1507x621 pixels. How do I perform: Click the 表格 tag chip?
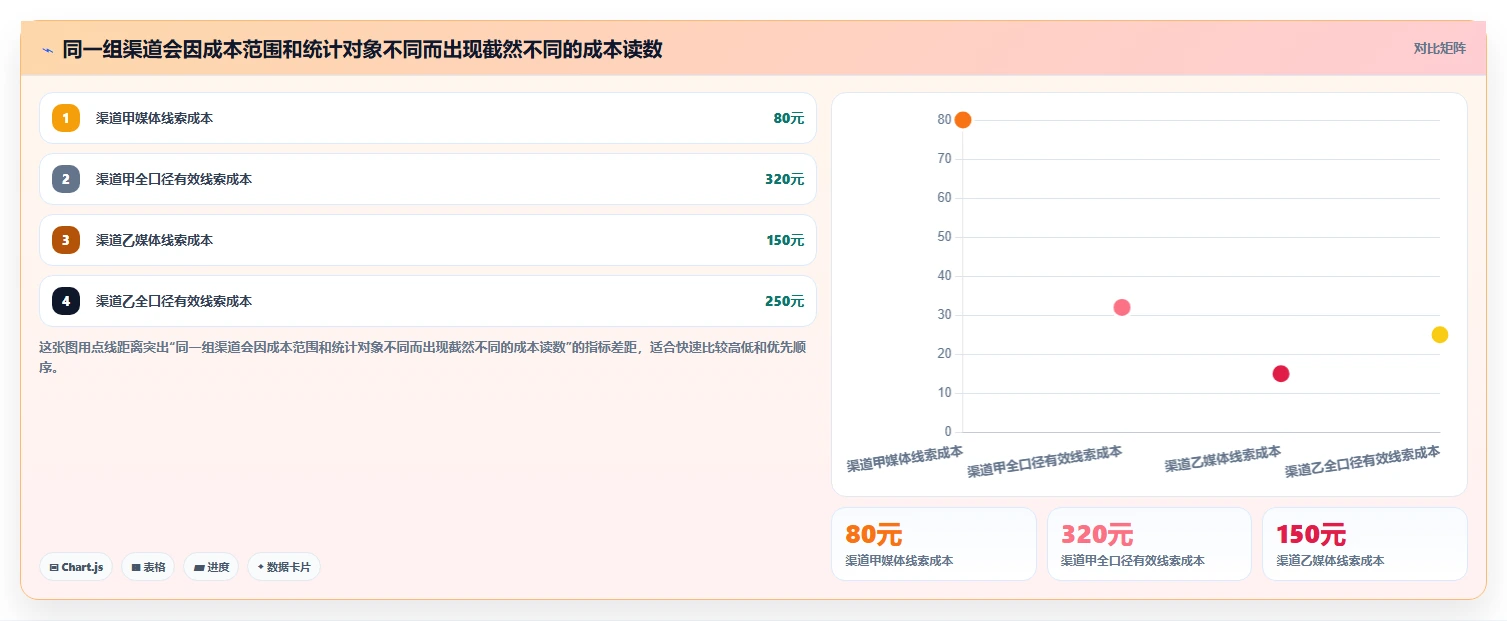[x=148, y=567]
